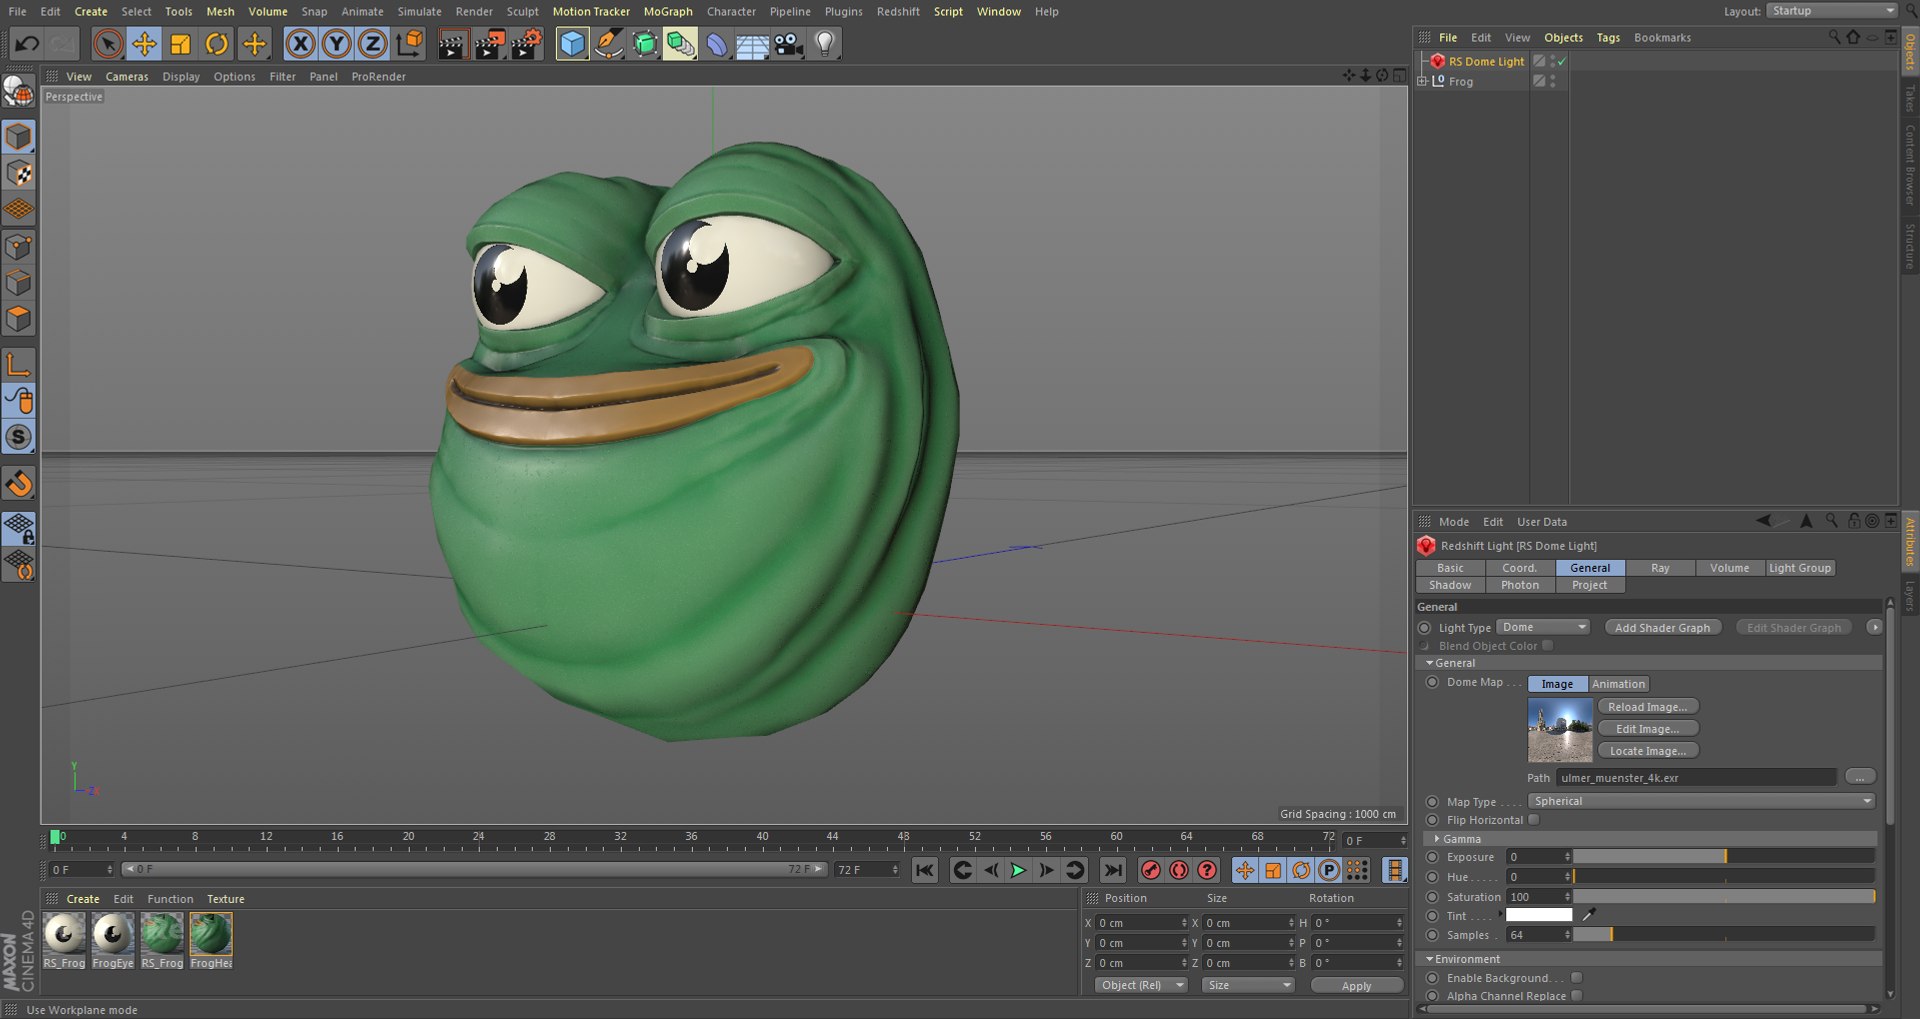Switch to the Shadow tab
Image resolution: width=1920 pixels, height=1019 pixels.
point(1450,585)
